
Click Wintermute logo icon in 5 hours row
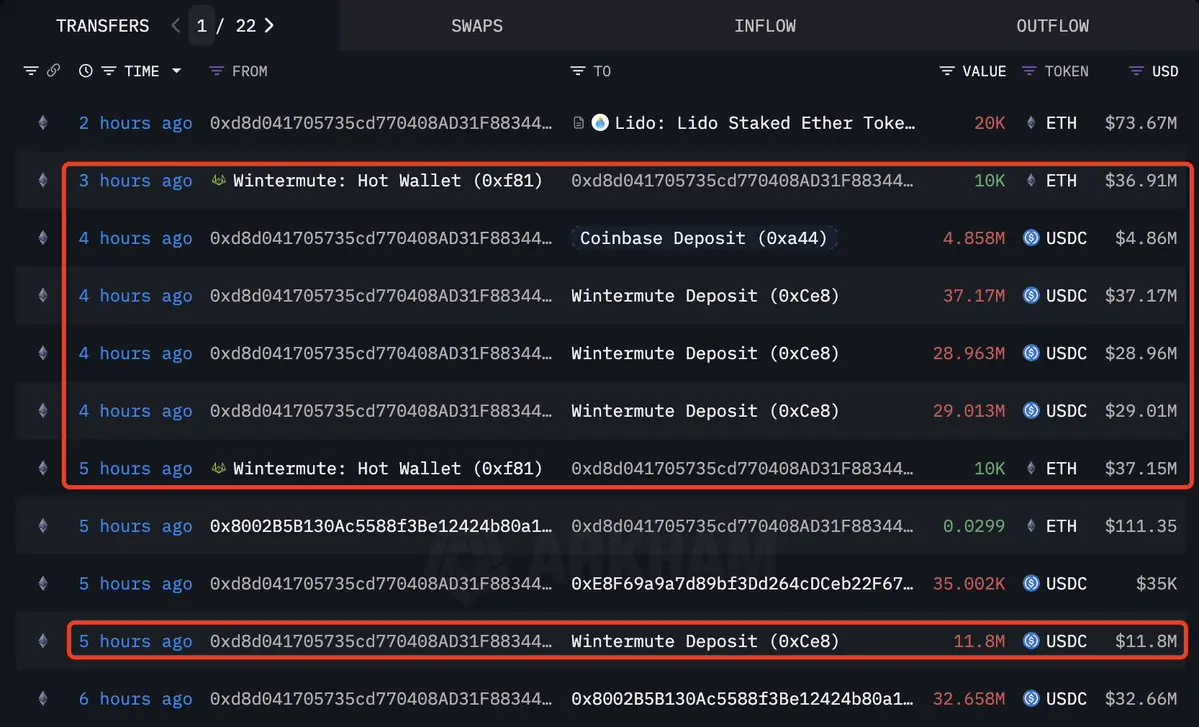pos(219,468)
